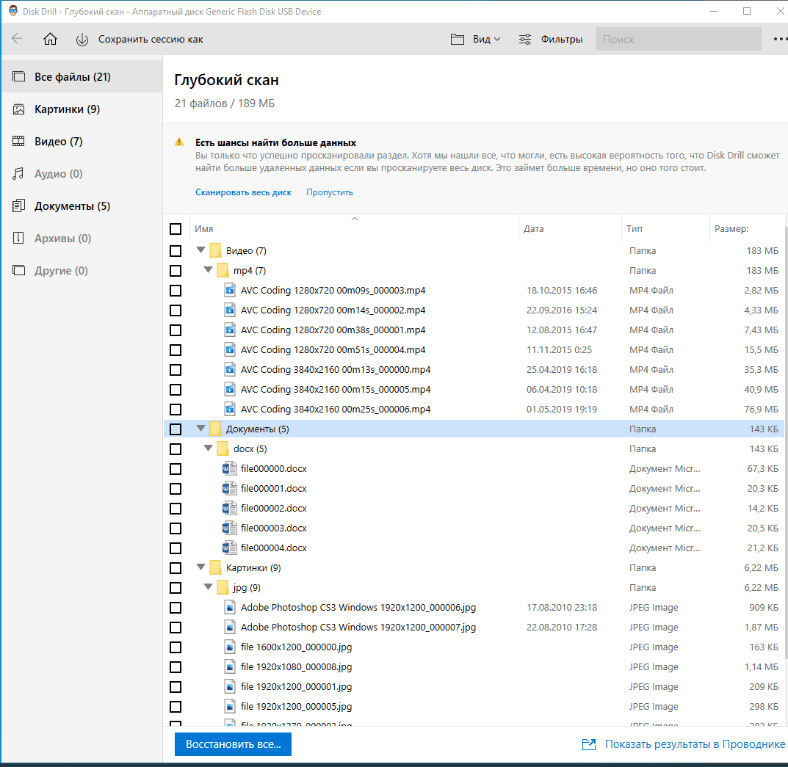Open the Вид dropdown menu

476,39
